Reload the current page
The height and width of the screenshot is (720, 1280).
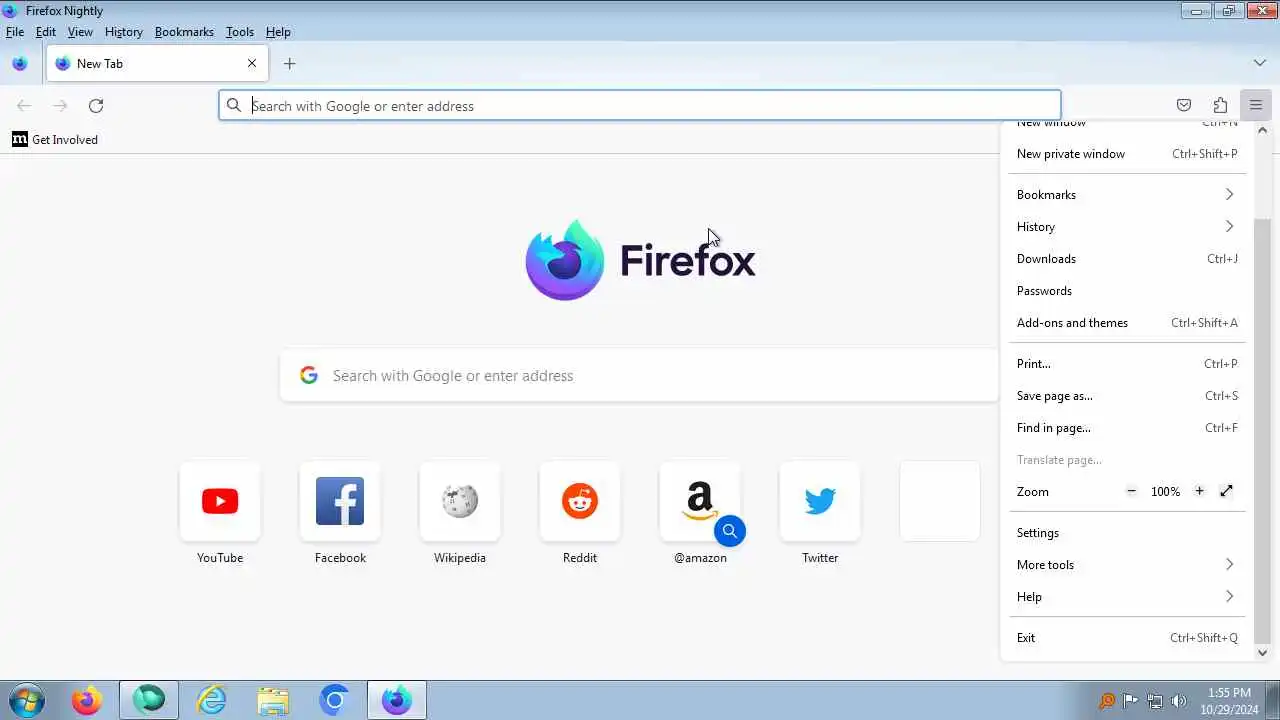[x=96, y=105]
